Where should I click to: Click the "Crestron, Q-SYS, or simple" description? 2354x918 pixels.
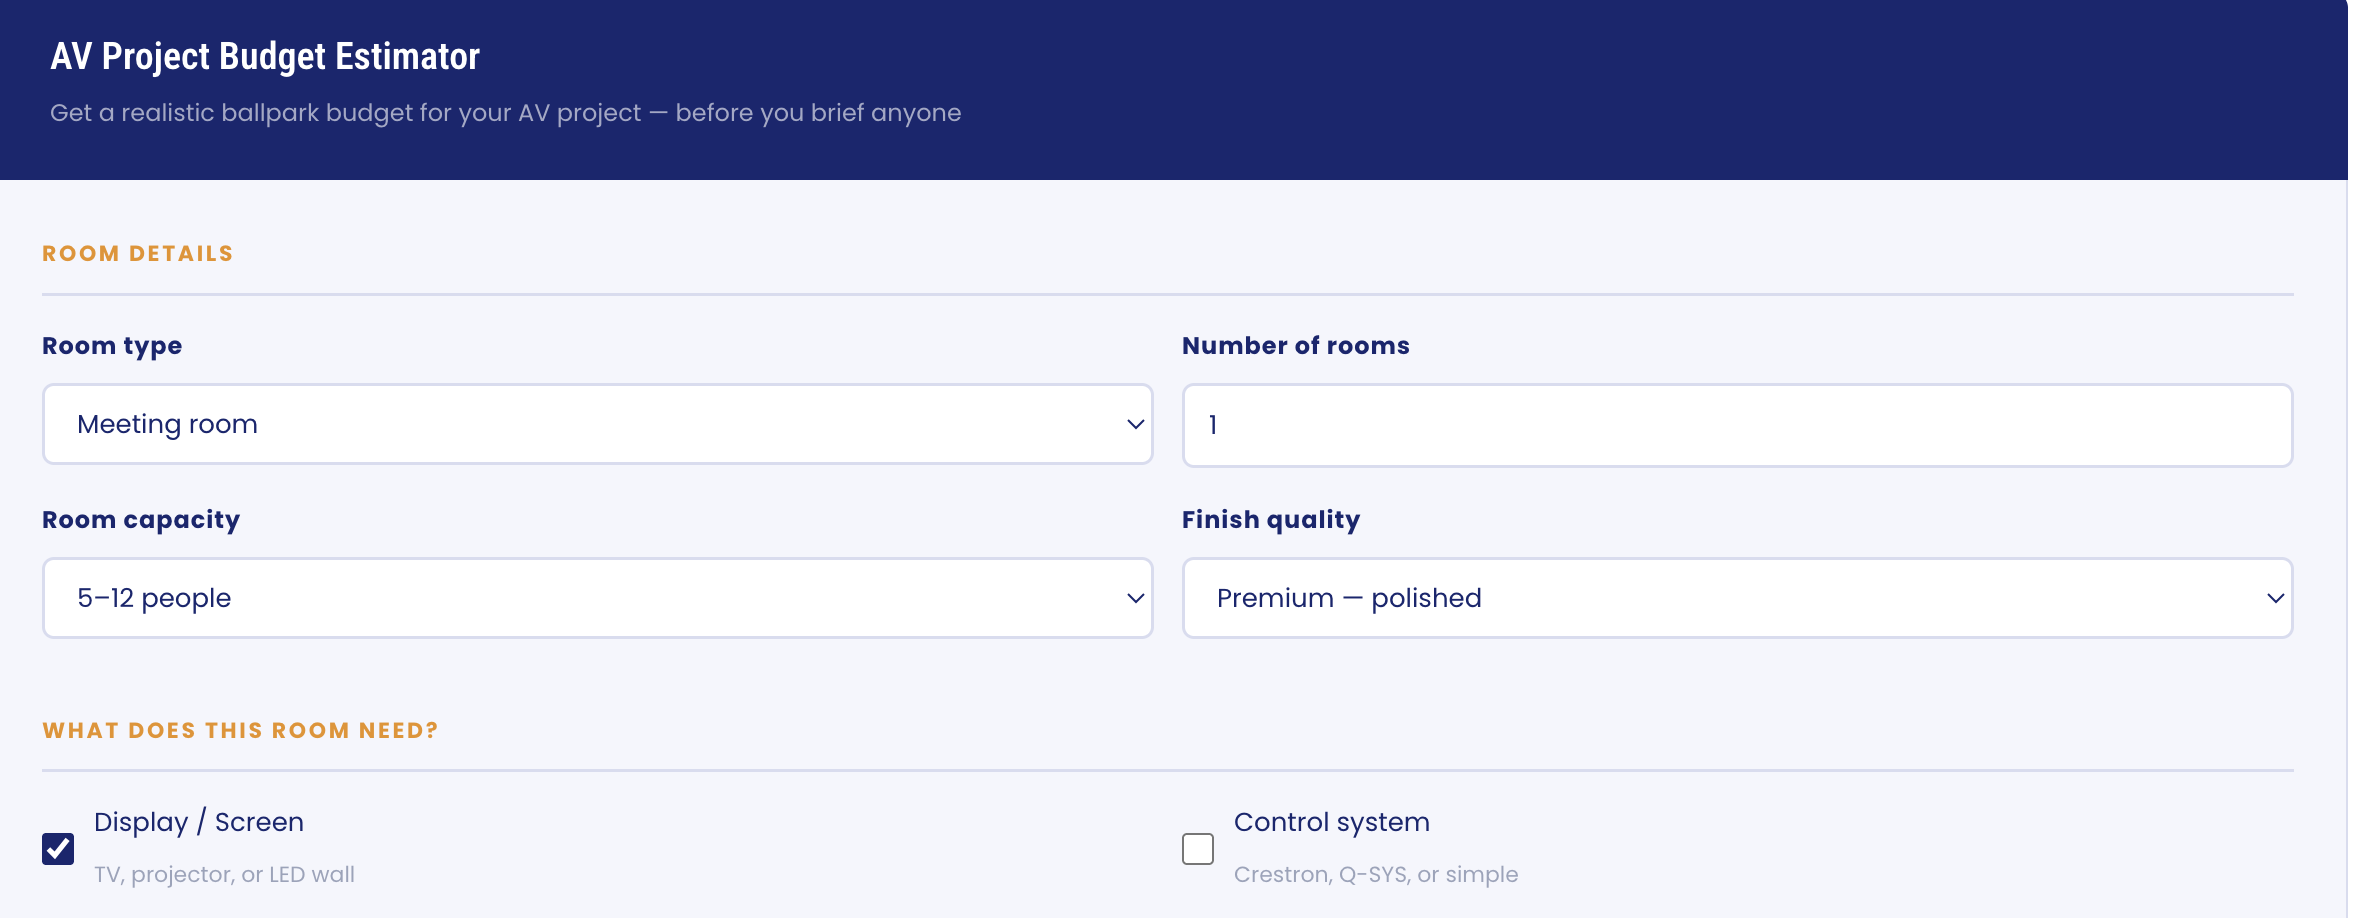point(1375,875)
